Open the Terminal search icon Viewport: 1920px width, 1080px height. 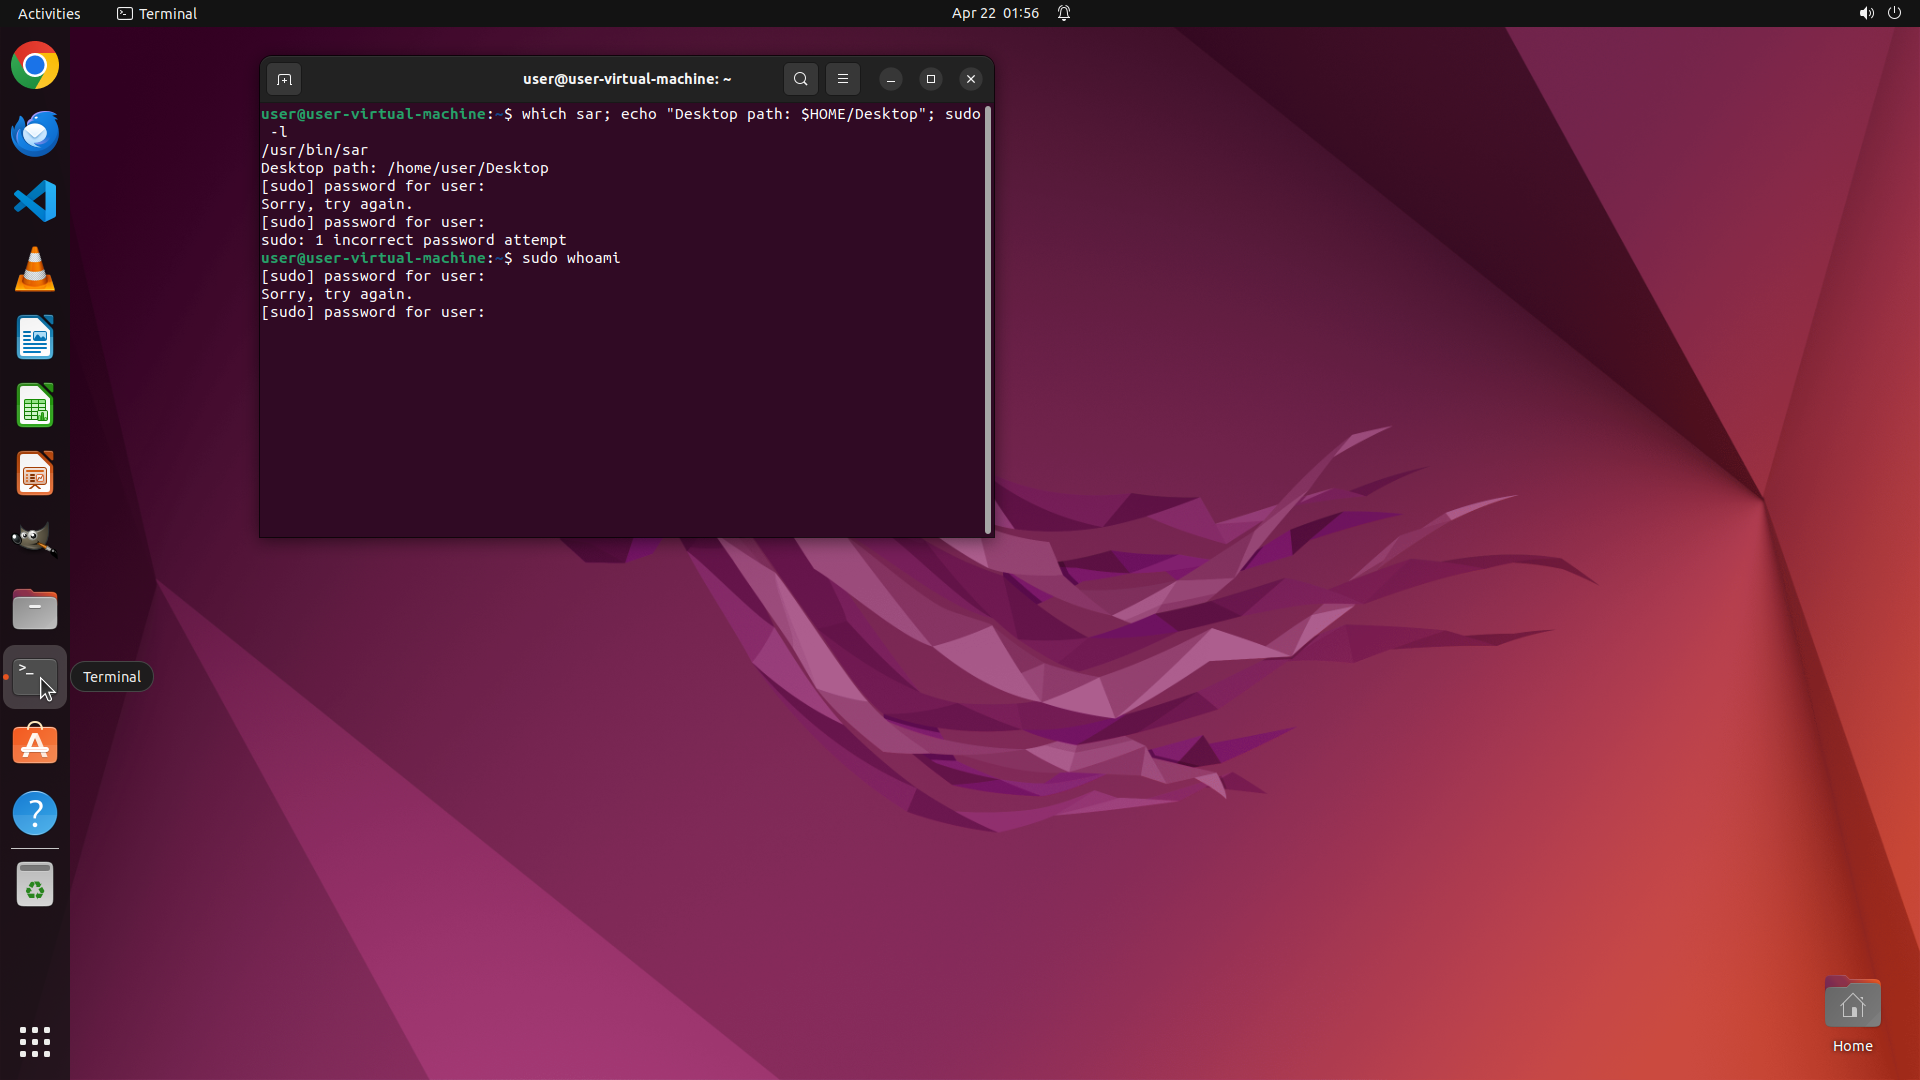(x=800, y=79)
